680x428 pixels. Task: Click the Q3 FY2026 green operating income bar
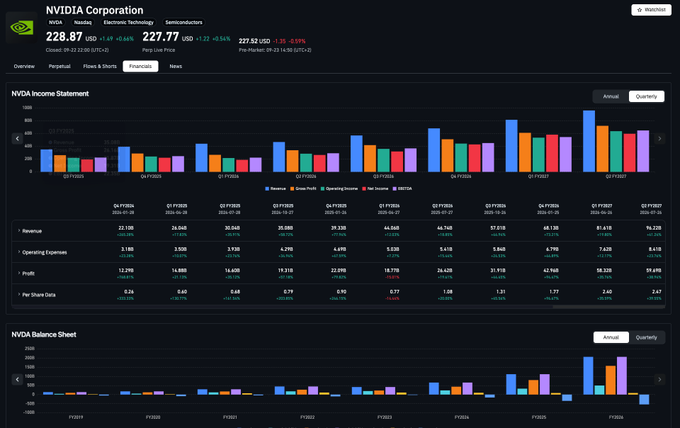click(383, 160)
